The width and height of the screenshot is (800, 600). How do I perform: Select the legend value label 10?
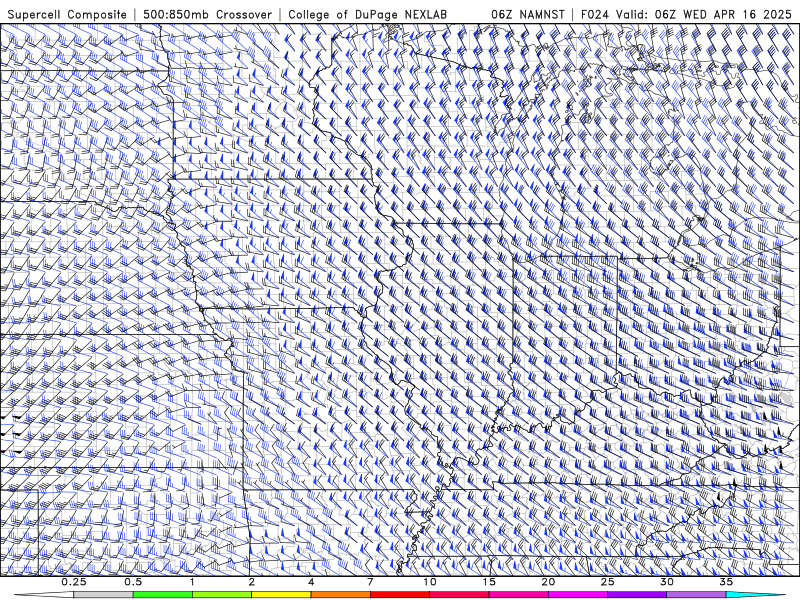pos(430,582)
